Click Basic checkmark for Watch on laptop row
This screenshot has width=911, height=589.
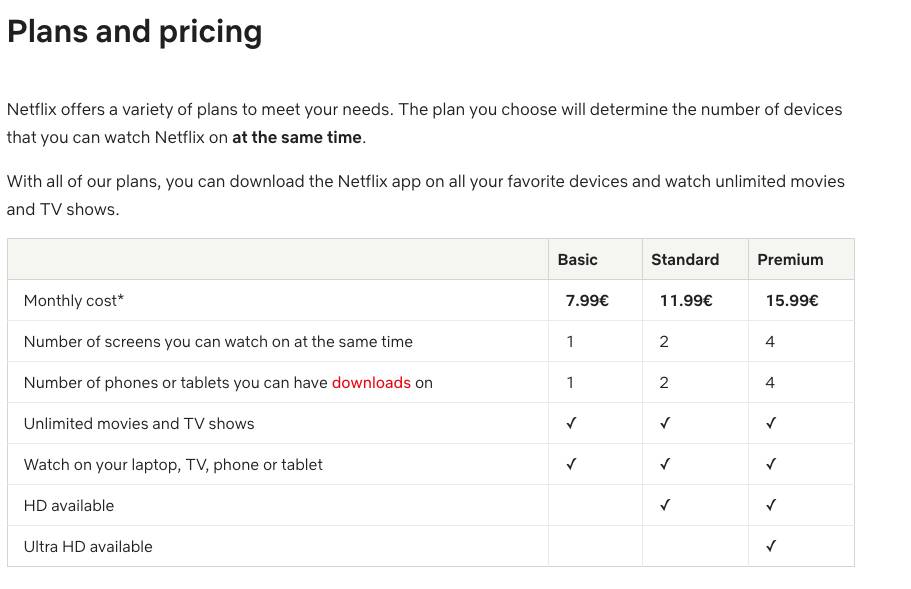571,464
